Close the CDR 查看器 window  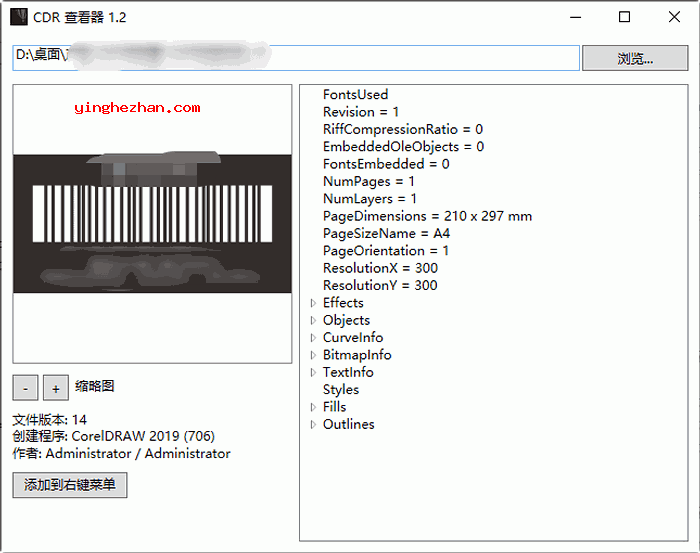coord(674,17)
